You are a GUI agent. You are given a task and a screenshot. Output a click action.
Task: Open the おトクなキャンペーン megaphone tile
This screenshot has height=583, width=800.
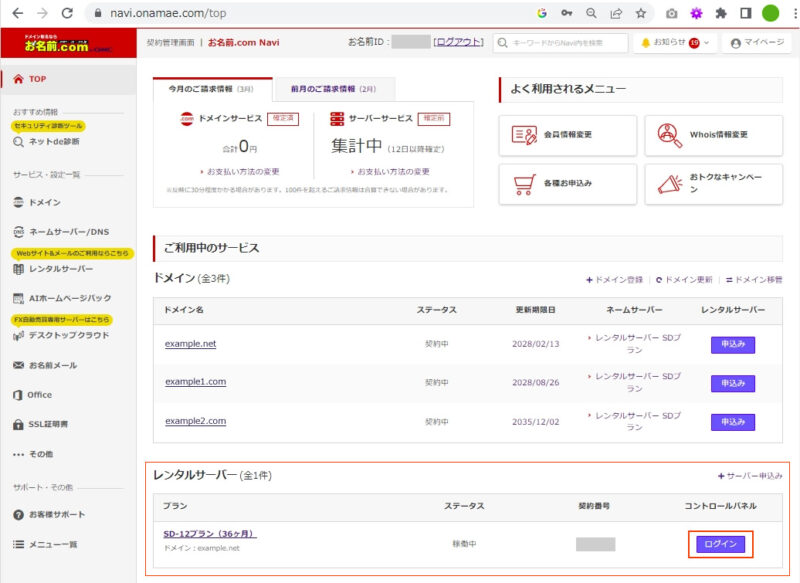click(x=713, y=184)
